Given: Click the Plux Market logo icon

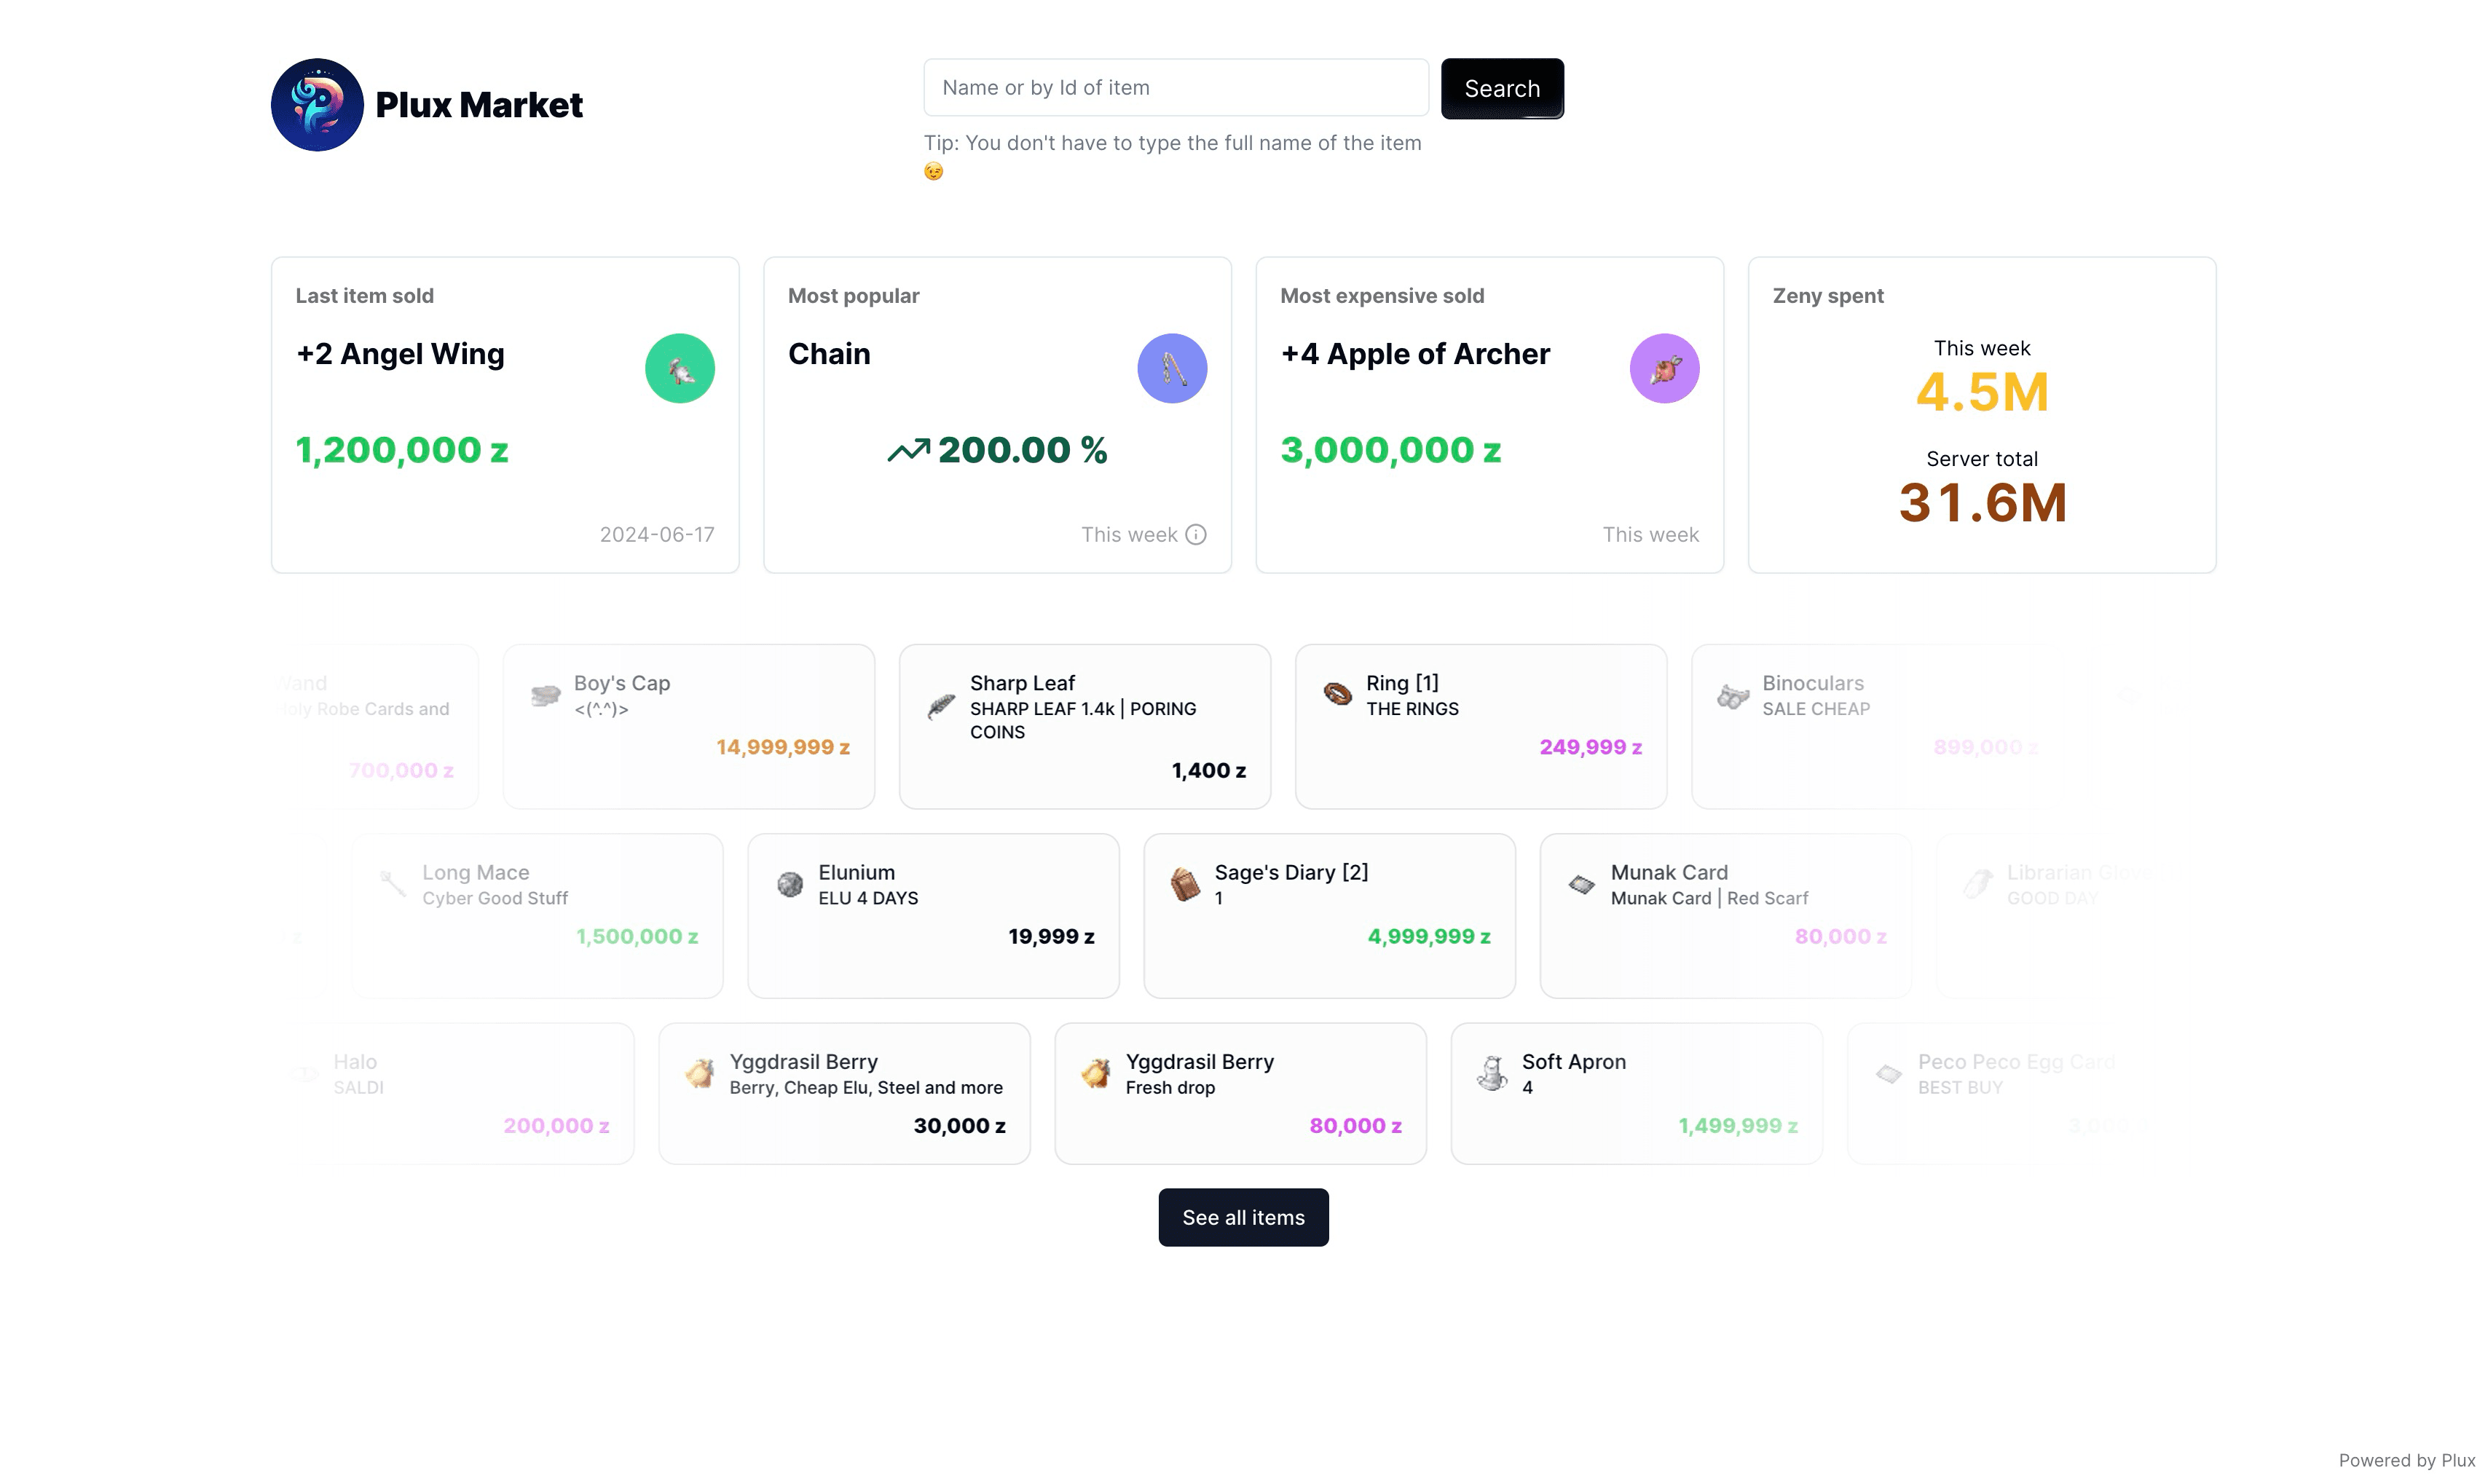Looking at the screenshot, I should pos(317,104).
